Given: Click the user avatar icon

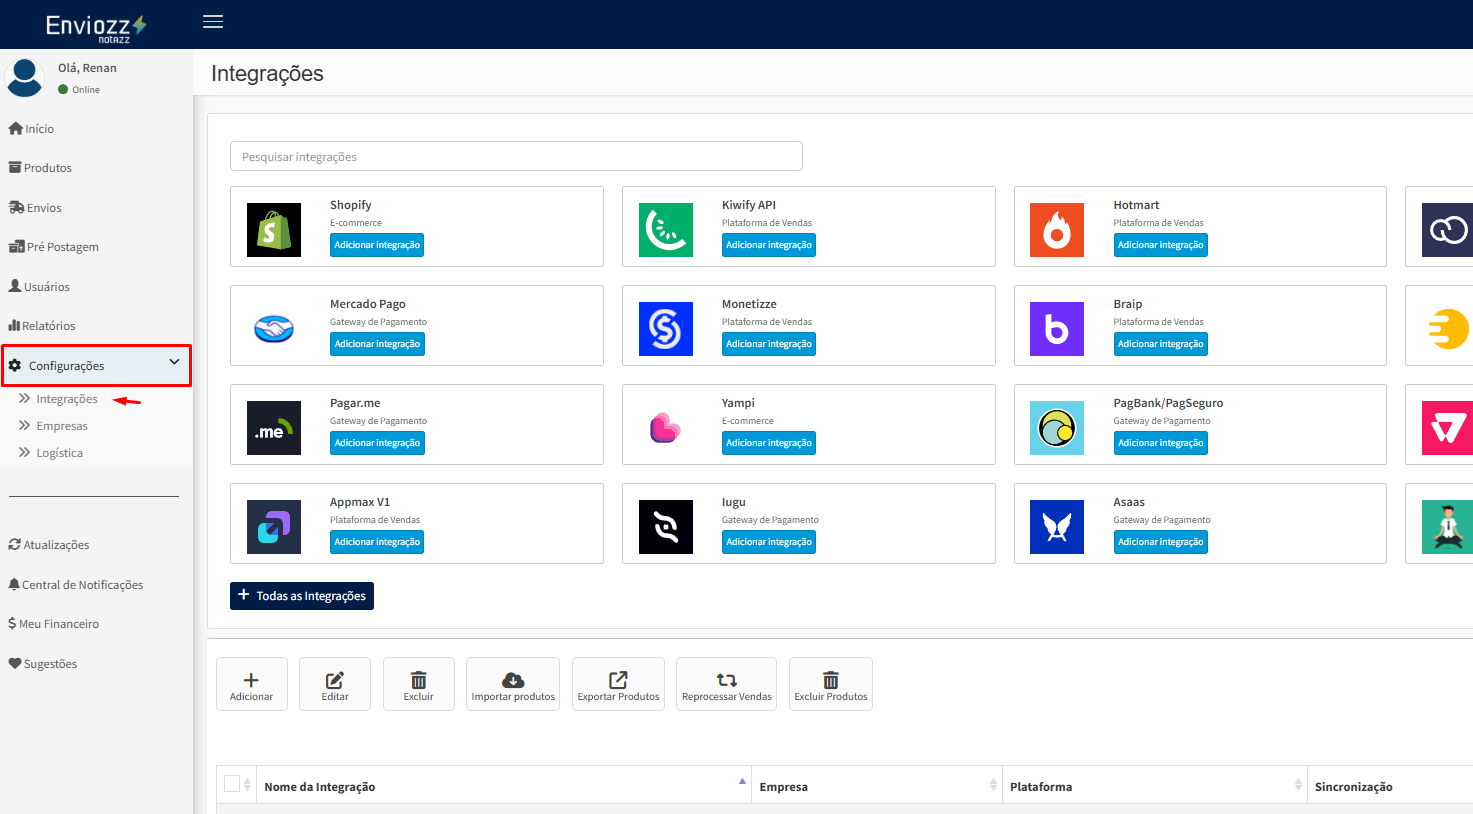Looking at the screenshot, I should pyautogui.click(x=25, y=77).
